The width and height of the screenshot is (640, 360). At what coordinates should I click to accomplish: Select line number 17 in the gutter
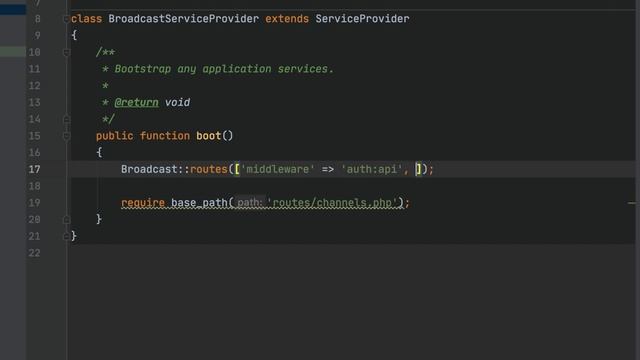tap(35, 169)
